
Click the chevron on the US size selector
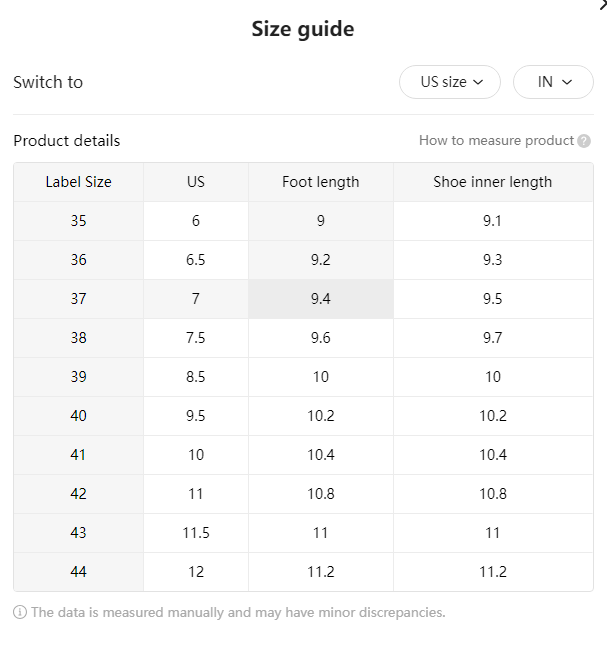click(478, 82)
